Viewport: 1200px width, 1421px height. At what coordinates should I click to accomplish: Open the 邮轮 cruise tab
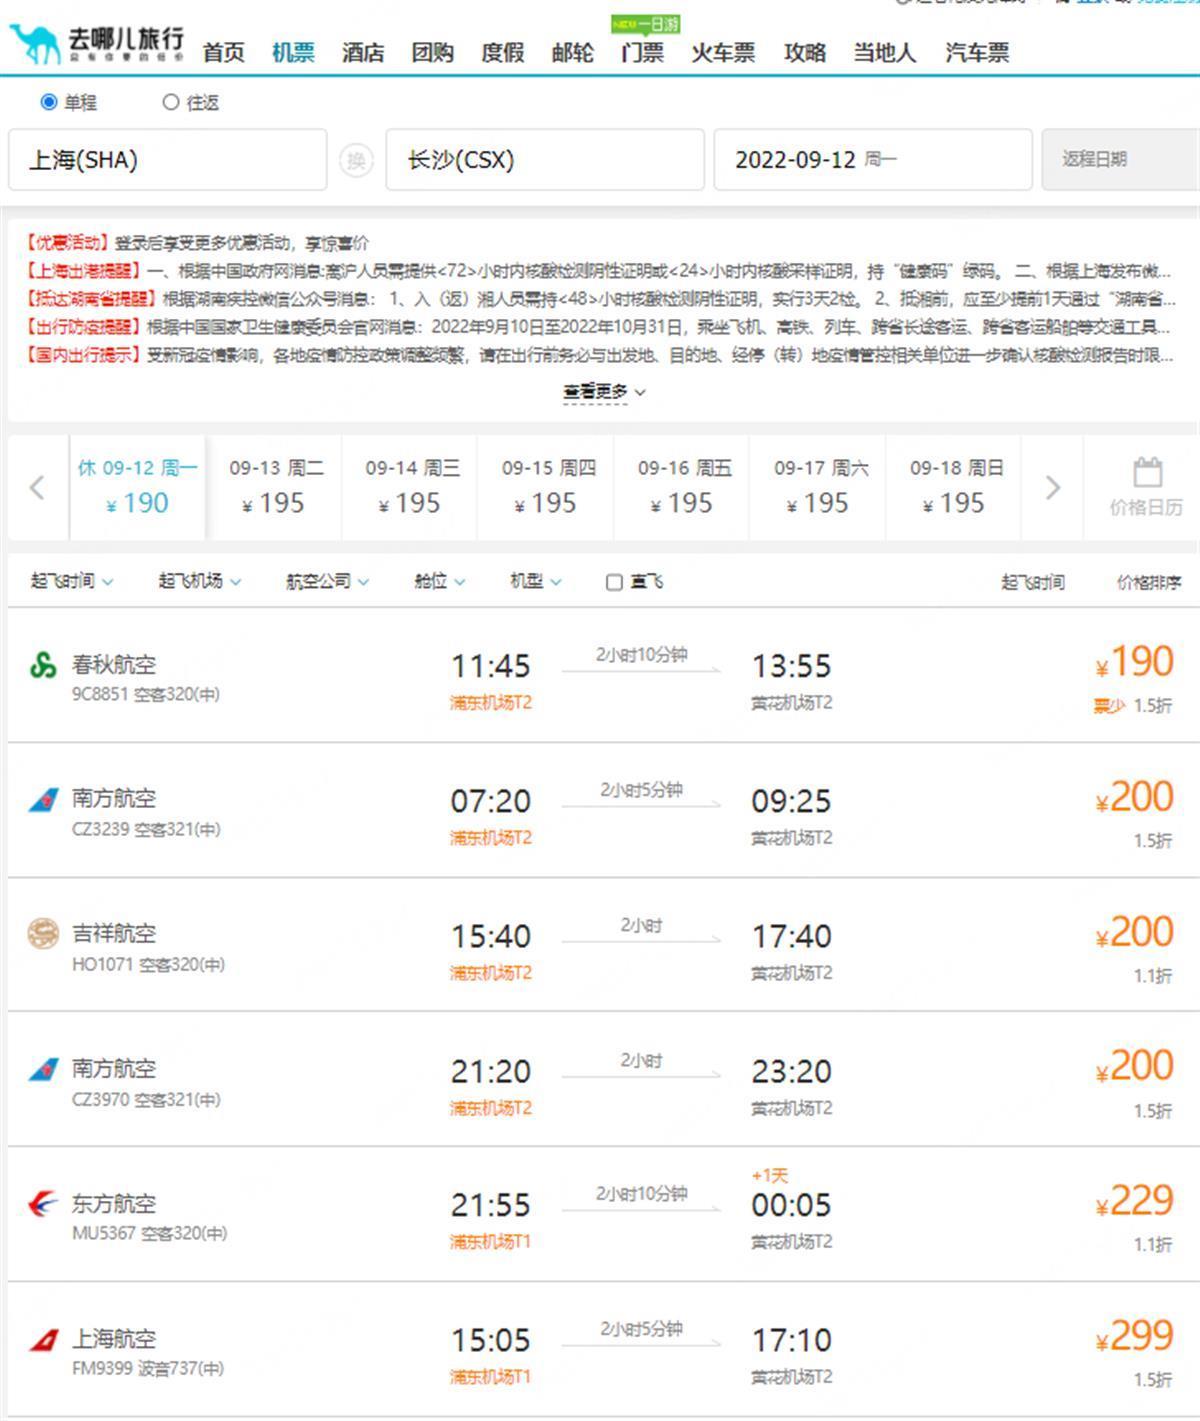click(573, 52)
